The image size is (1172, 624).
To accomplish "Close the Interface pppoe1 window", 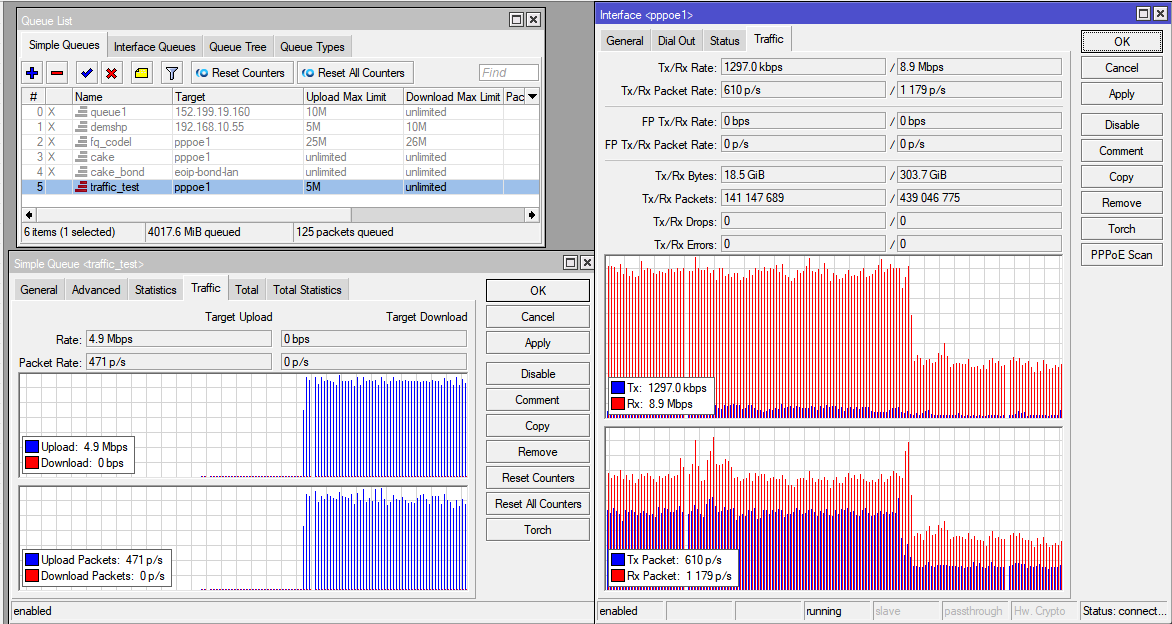I will click(x=1159, y=13).
